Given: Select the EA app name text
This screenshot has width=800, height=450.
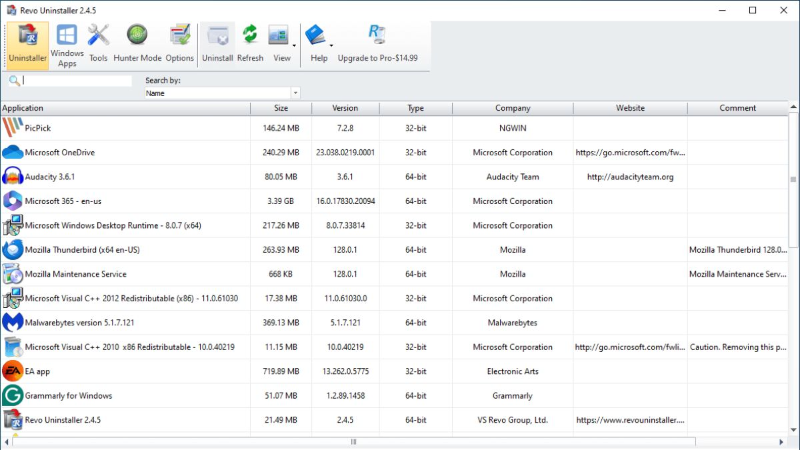Looking at the screenshot, I should (x=37, y=371).
